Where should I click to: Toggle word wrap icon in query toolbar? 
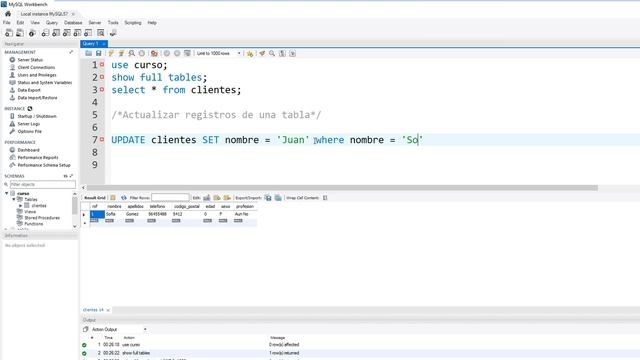pos(292,53)
